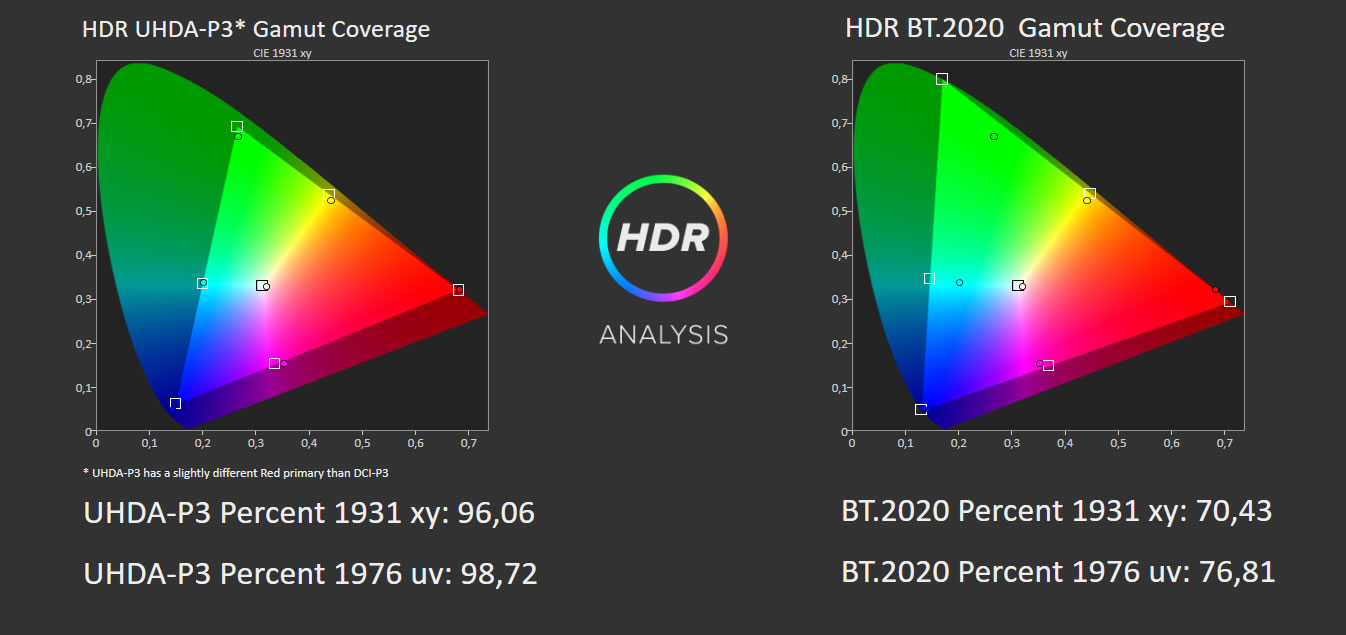Click the '0,5' x-axis label of UHDA-P3 chart
This screenshot has width=1346, height=635.
[363, 441]
